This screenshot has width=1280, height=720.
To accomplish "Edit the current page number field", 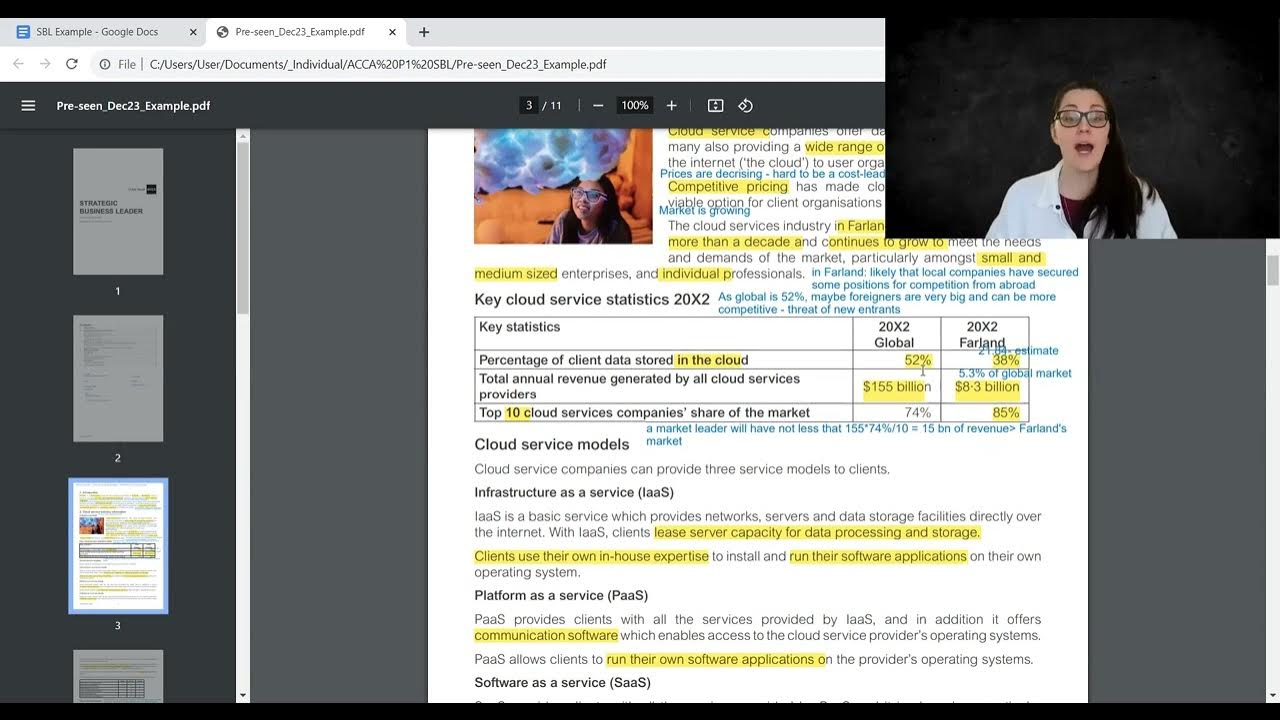I will coord(529,105).
